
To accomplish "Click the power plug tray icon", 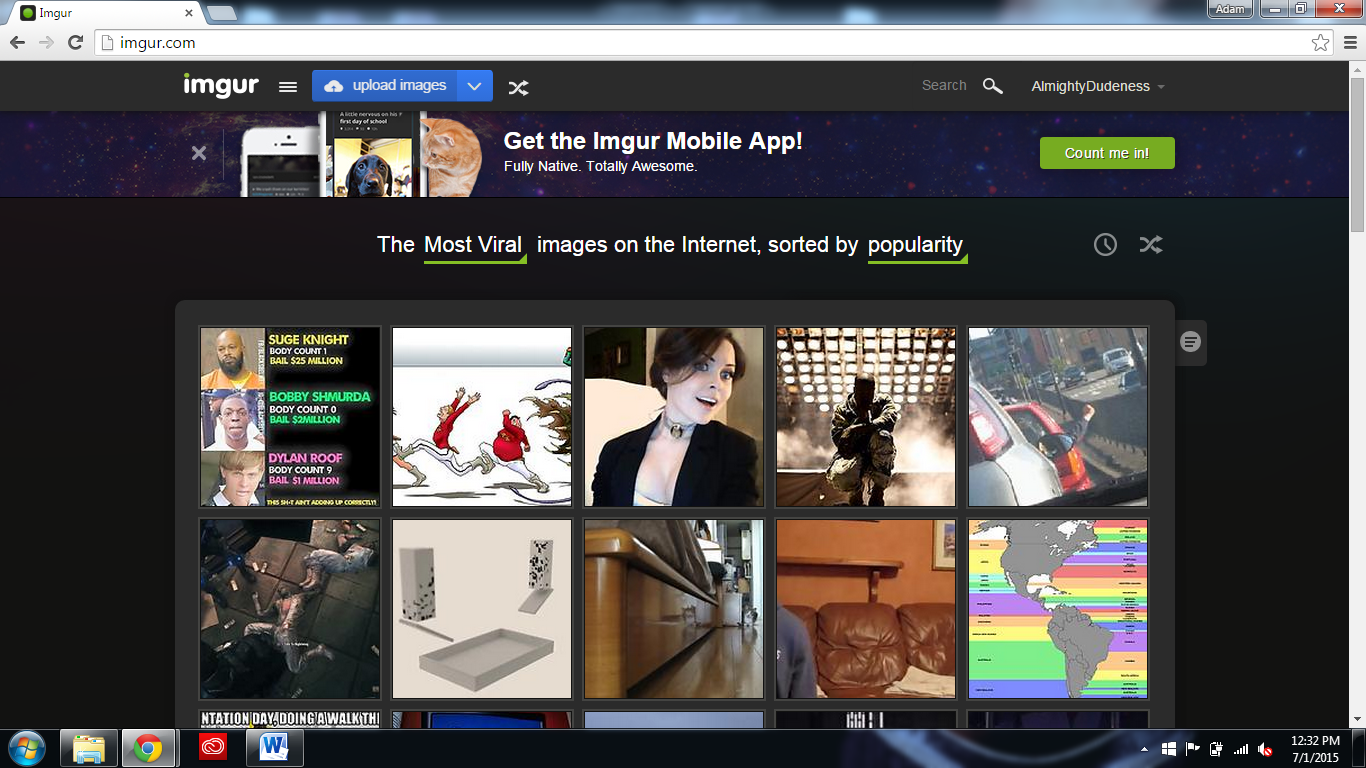I will pyautogui.click(x=1217, y=749).
